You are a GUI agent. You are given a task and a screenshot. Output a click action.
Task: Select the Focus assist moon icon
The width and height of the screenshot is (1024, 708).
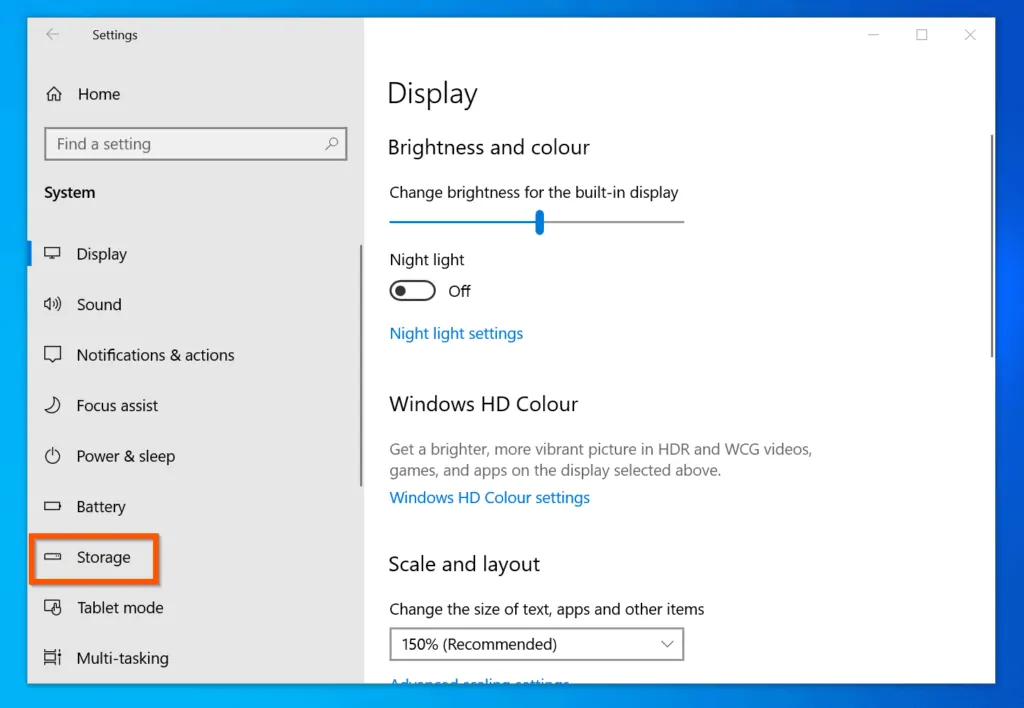[x=52, y=405]
